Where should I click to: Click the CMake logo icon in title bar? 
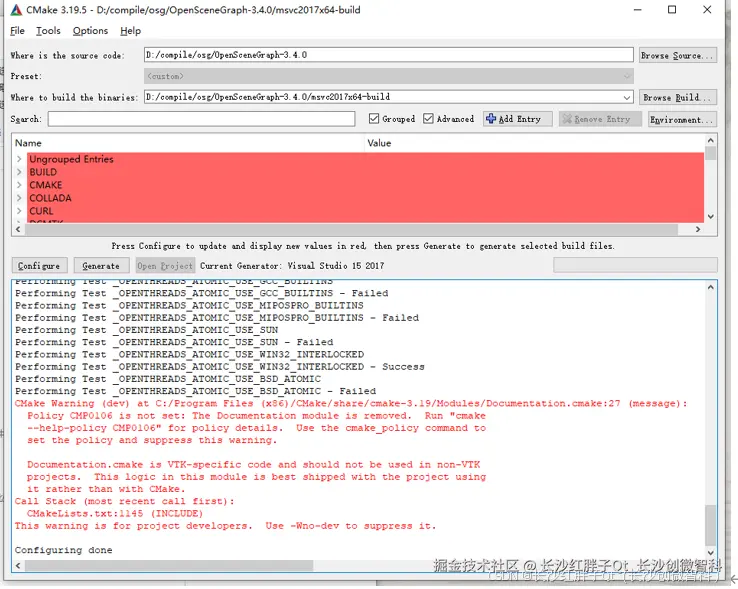[16, 10]
